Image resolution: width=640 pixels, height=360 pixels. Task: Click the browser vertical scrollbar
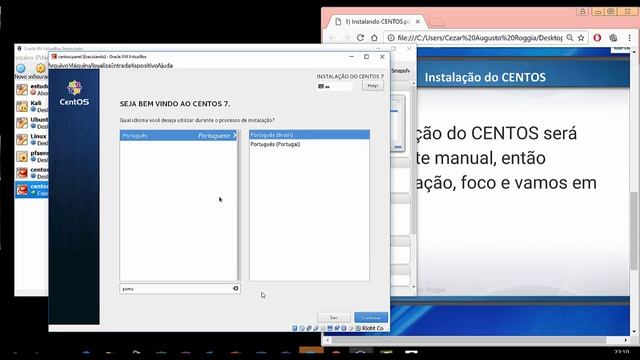pos(634,231)
